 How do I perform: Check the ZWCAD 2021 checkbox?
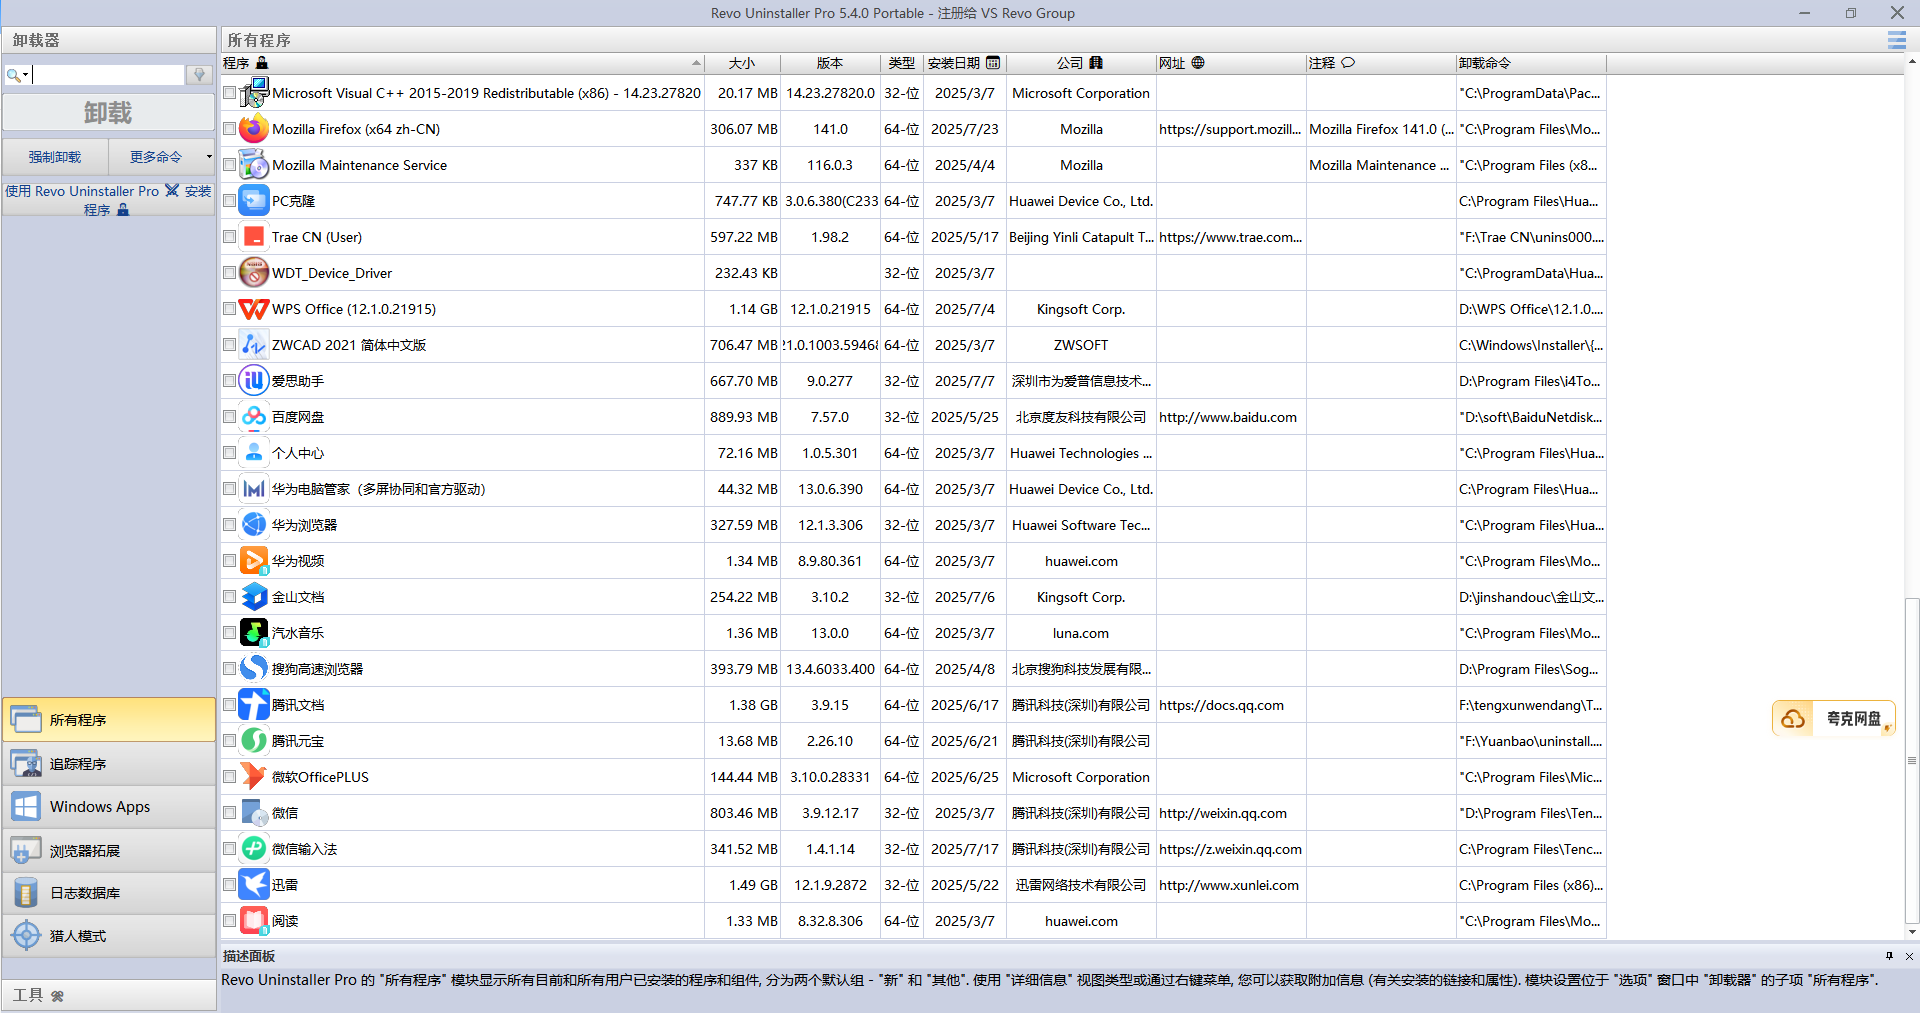click(230, 345)
